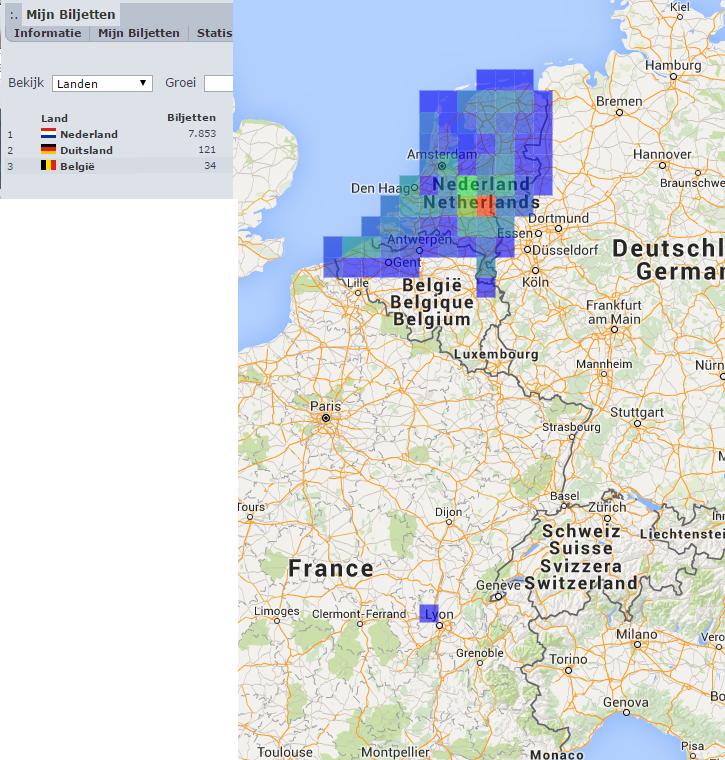
Task: Click the Paris capital marker on map
Action: (326, 418)
